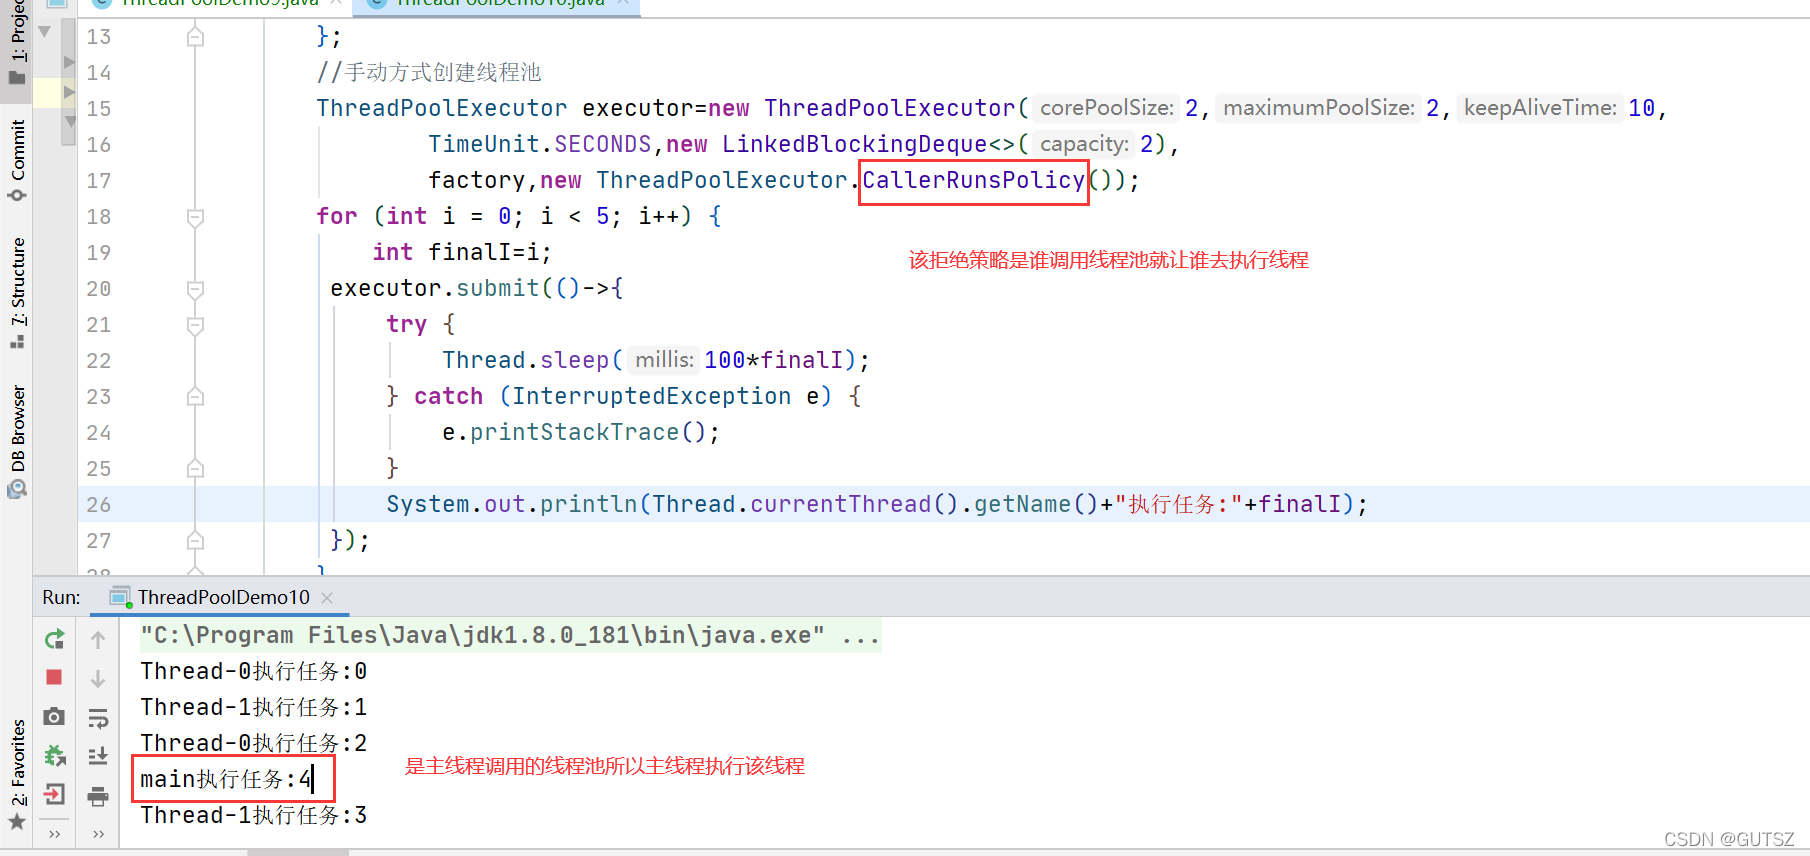Close the ThreadPoolDemo10 run tab
Image resolution: width=1810 pixels, height=856 pixels.
coord(327,597)
